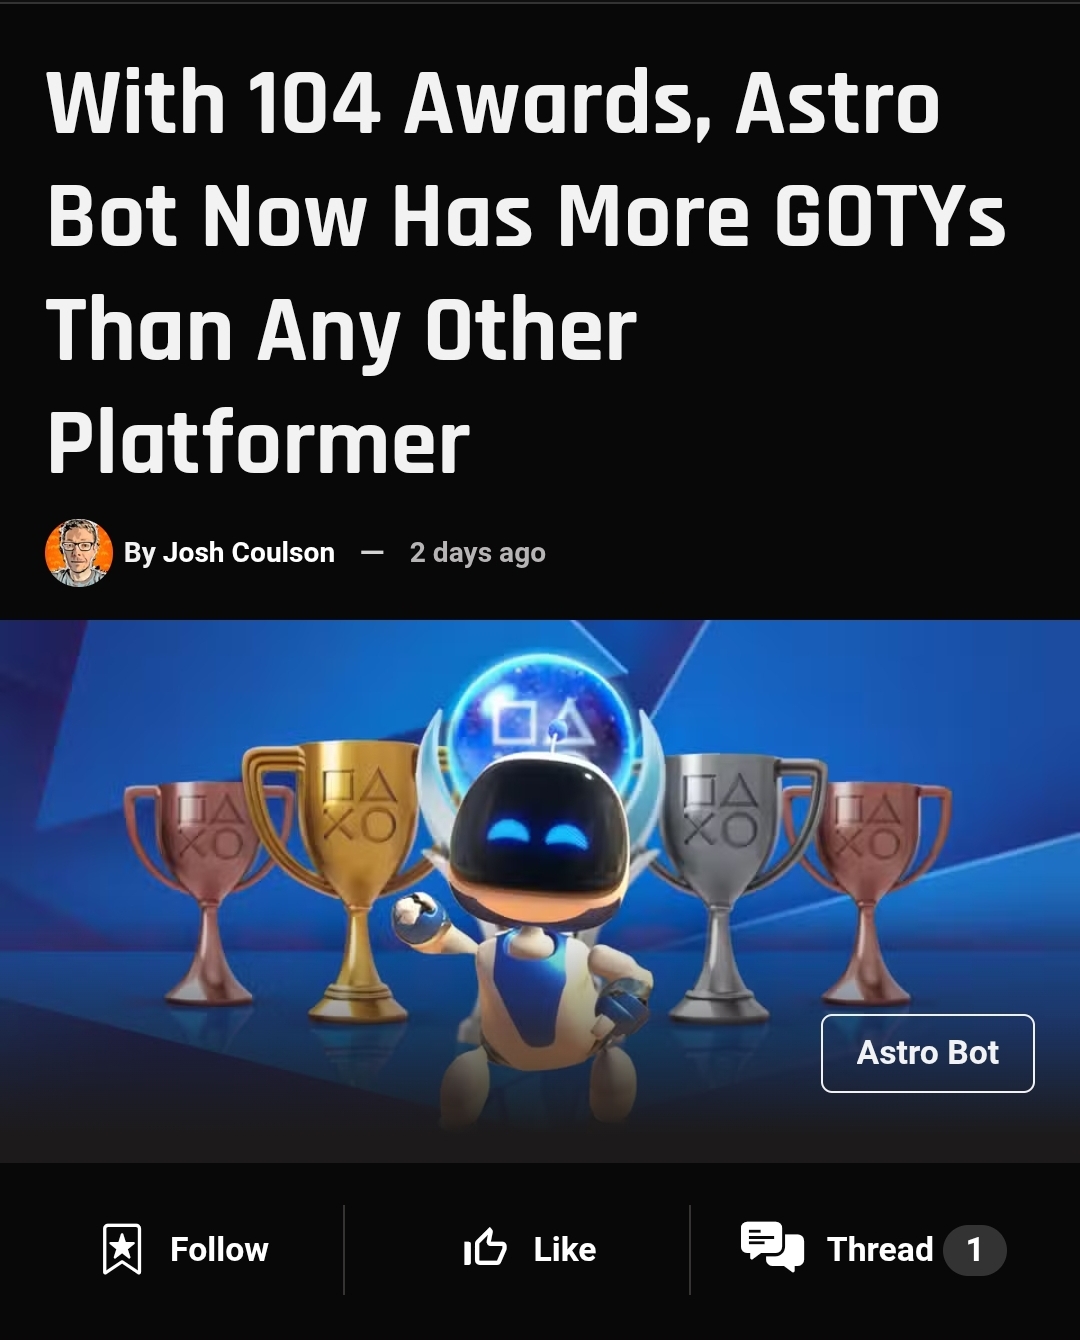Tap the Follow text label
1080x1340 pixels.
click(219, 1249)
